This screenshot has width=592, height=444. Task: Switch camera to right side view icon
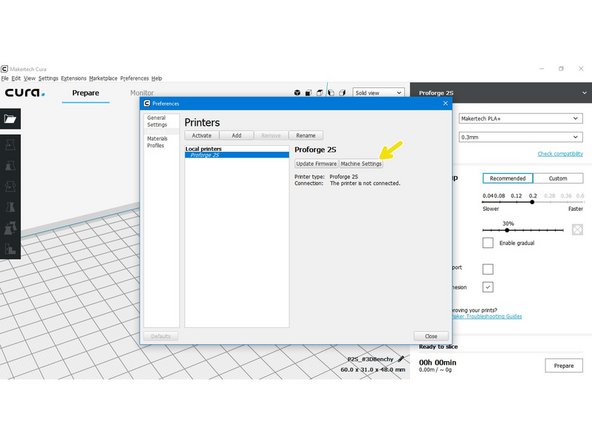[x=342, y=93]
